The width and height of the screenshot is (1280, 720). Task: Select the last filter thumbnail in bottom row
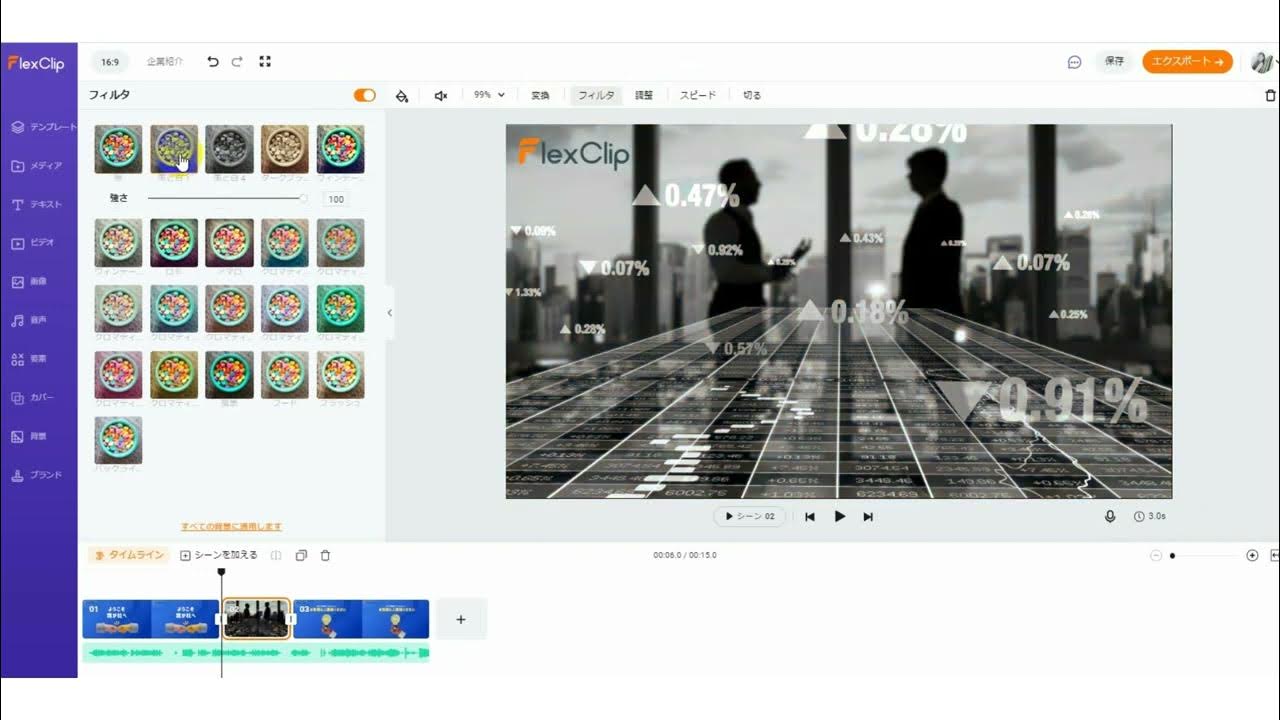(x=118, y=441)
